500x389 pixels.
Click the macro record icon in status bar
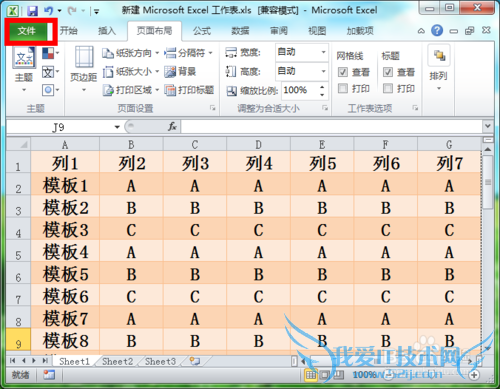pyautogui.click(x=49, y=375)
